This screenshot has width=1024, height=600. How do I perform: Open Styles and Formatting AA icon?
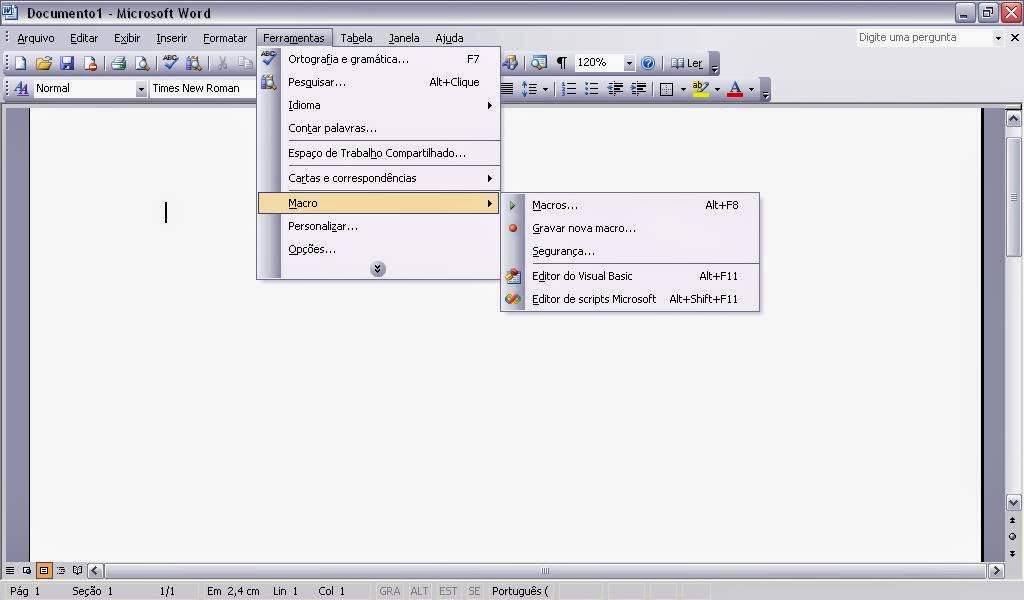point(21,88)
